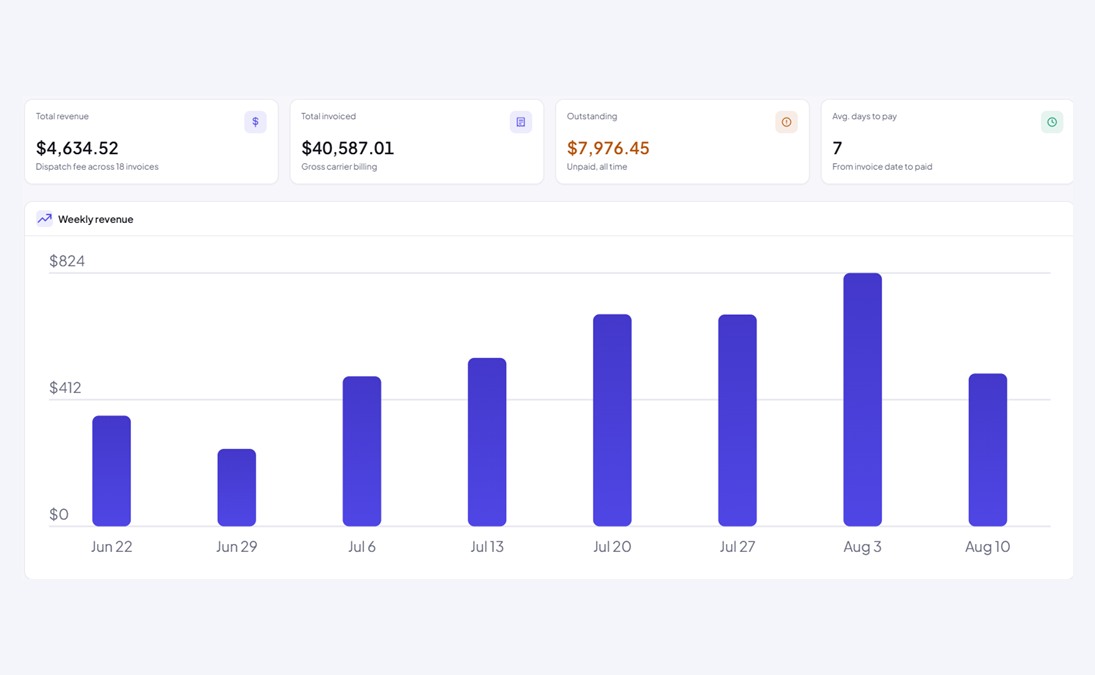Click the 'Aug 3' x-axis label
Screen dimensions: 1095x675
862,547
